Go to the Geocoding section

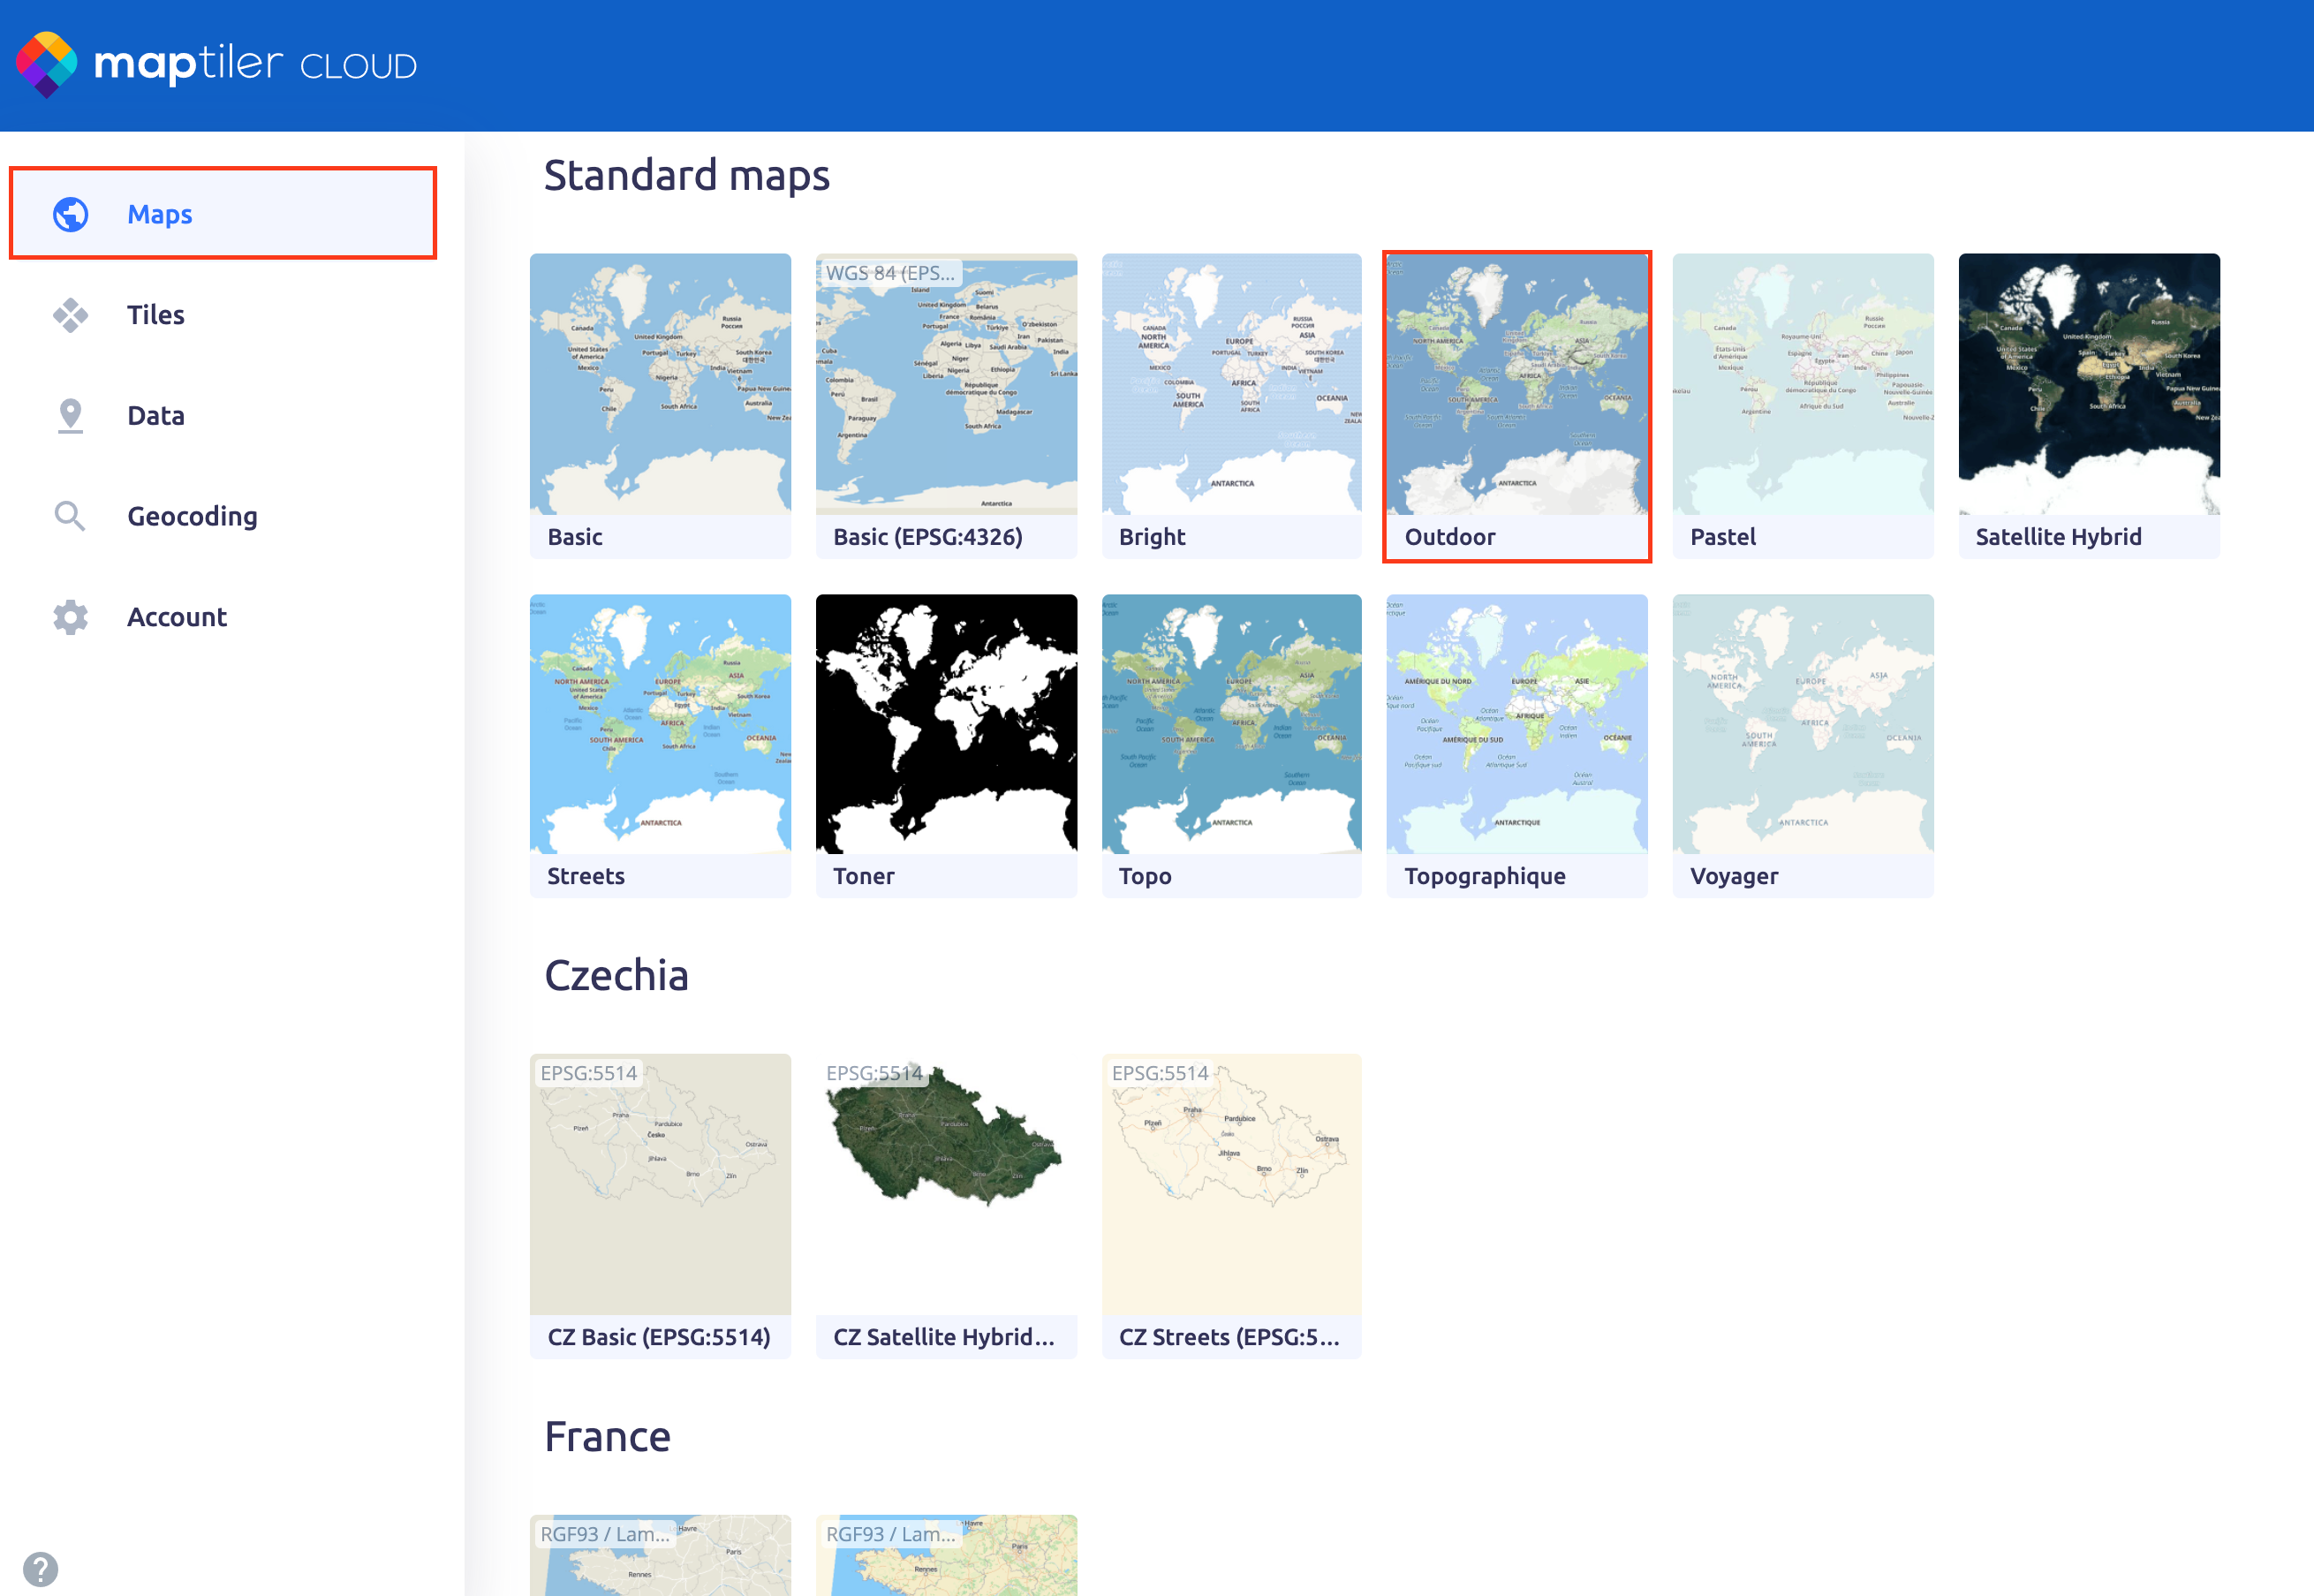tap(192, 516)
